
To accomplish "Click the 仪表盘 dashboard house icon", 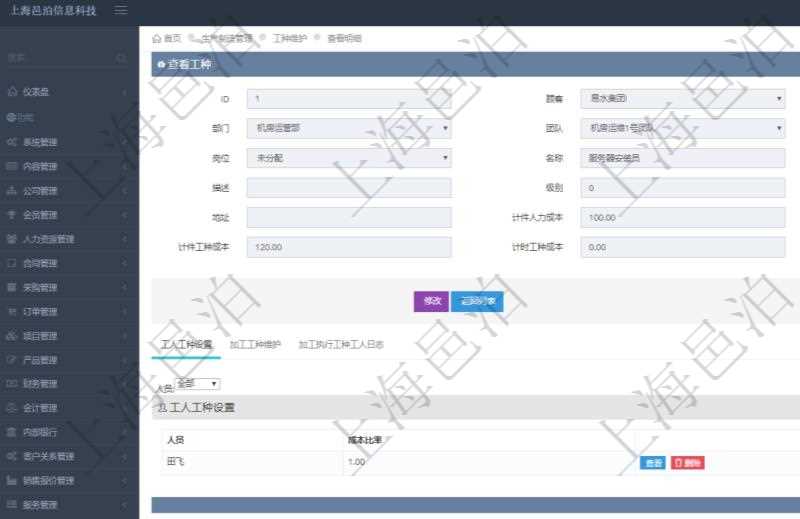I will coord(12,91).
